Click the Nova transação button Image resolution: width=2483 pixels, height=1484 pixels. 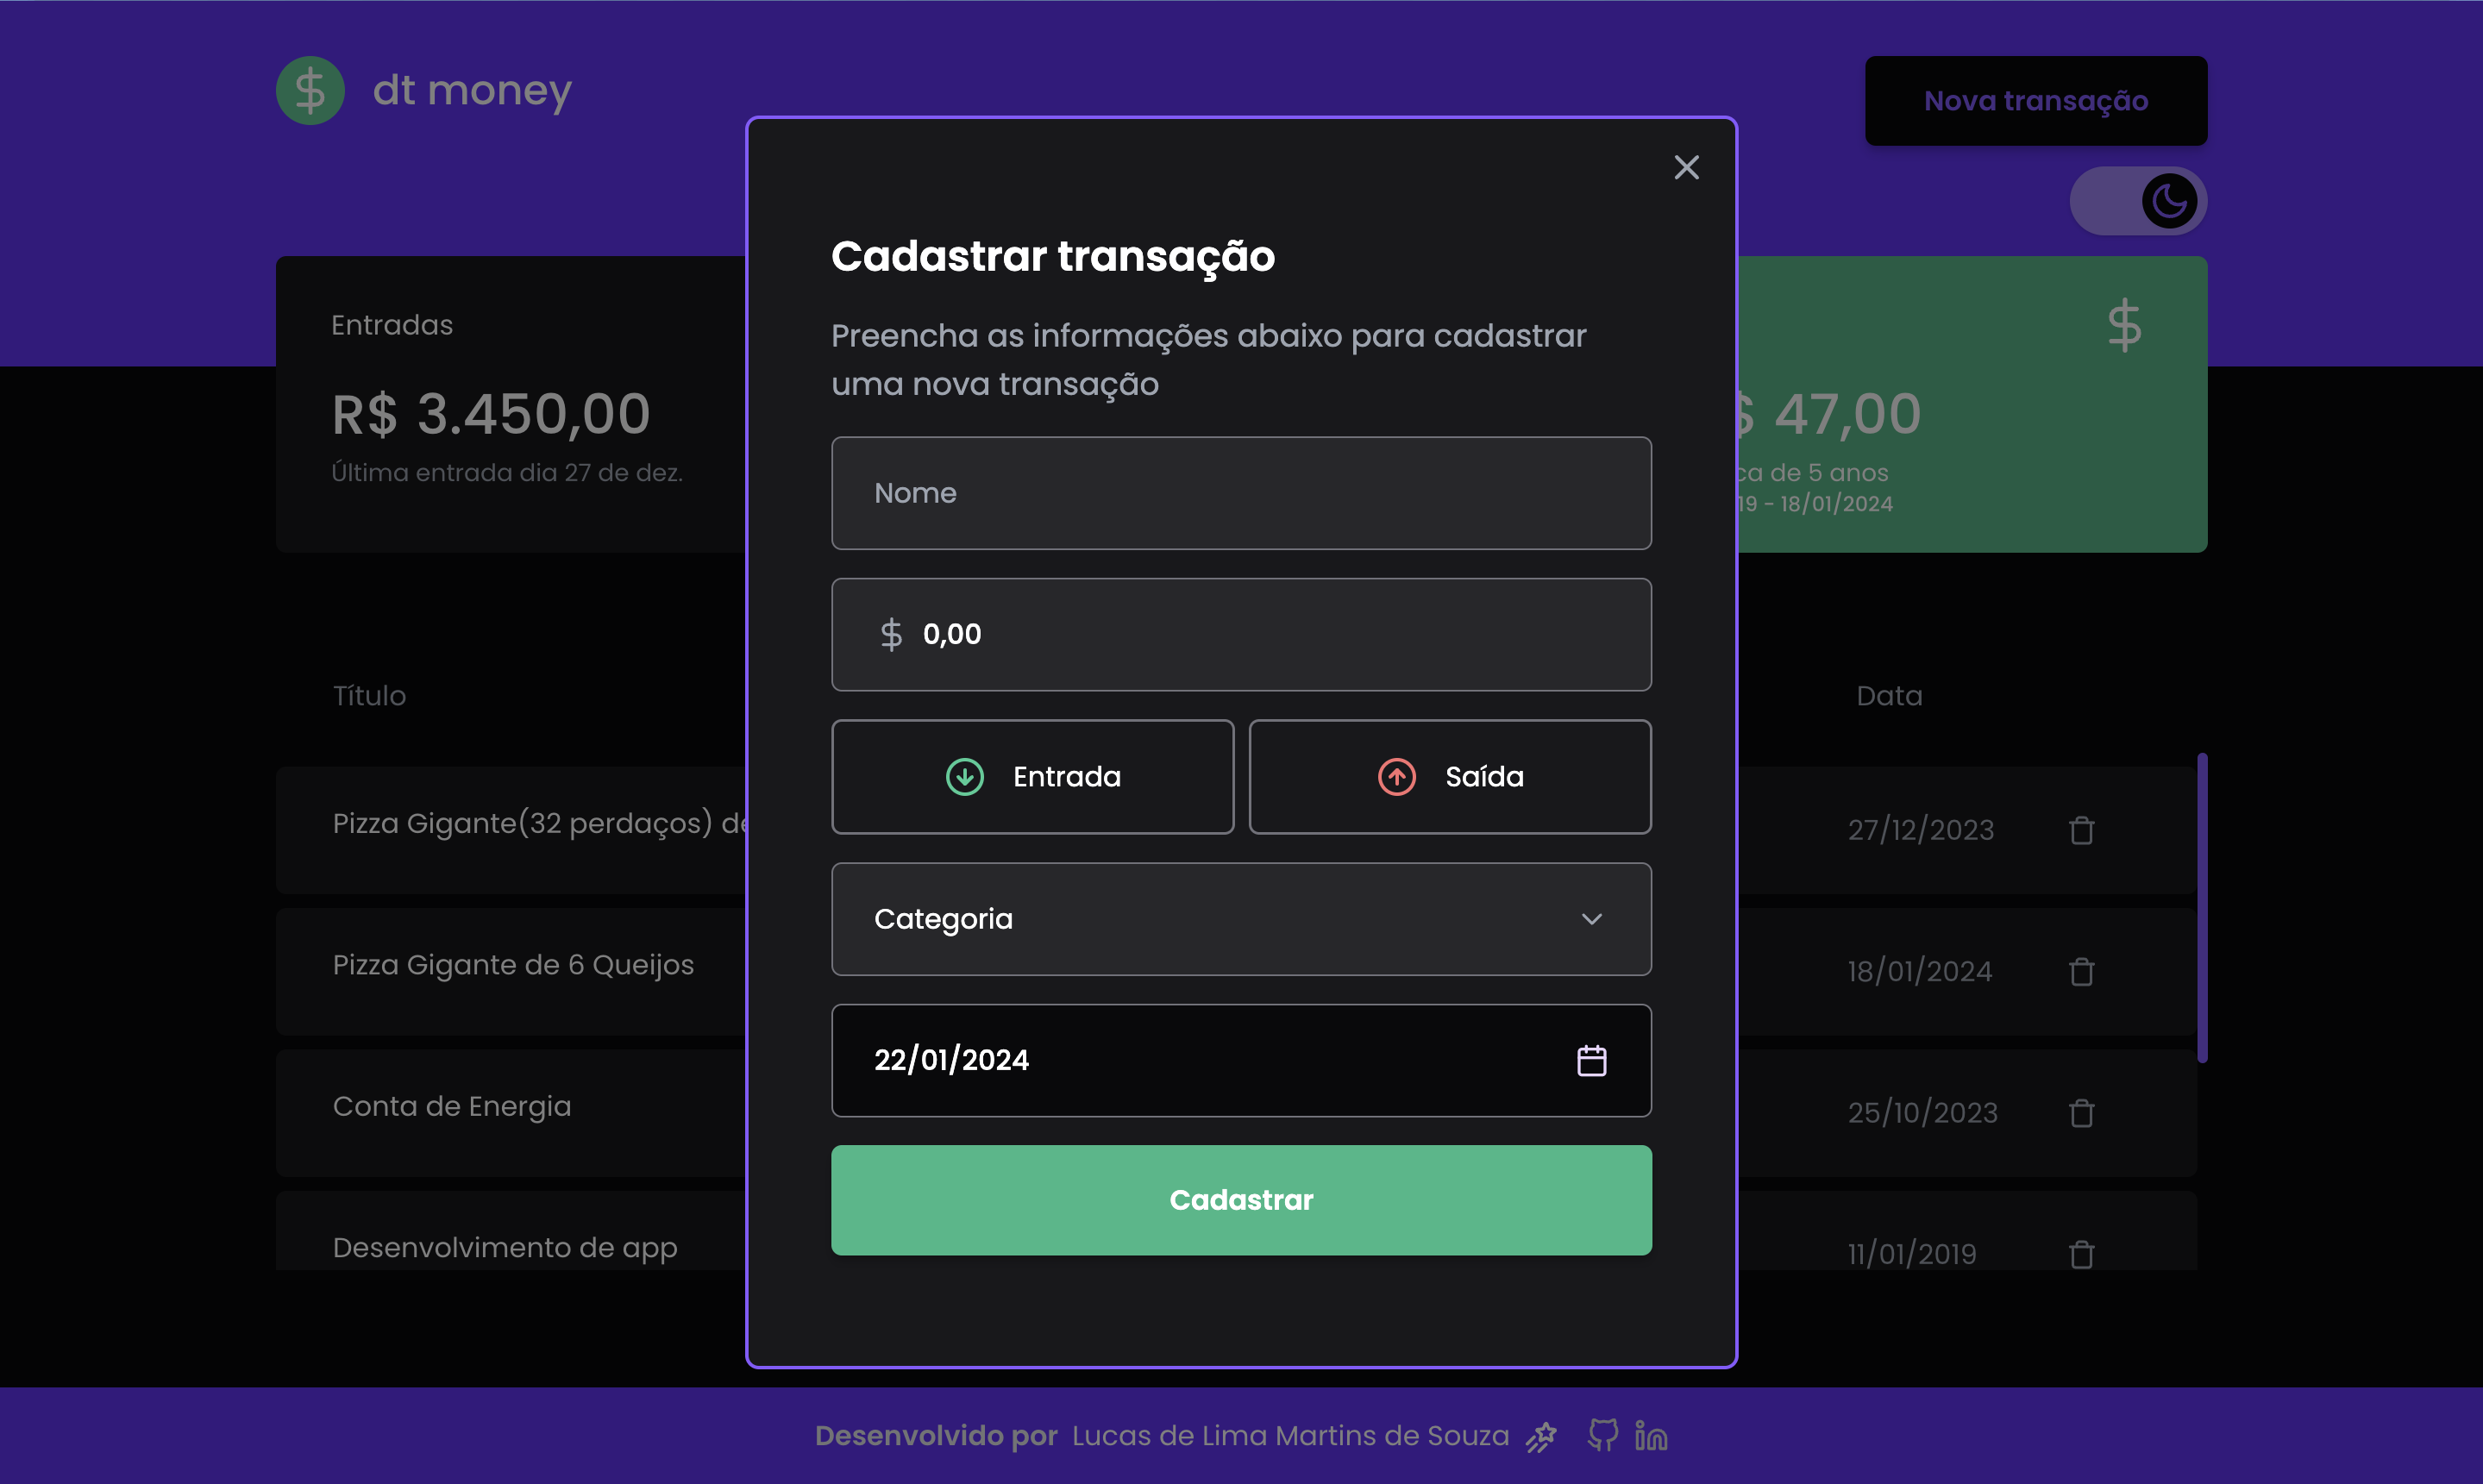pos(2036,101)
